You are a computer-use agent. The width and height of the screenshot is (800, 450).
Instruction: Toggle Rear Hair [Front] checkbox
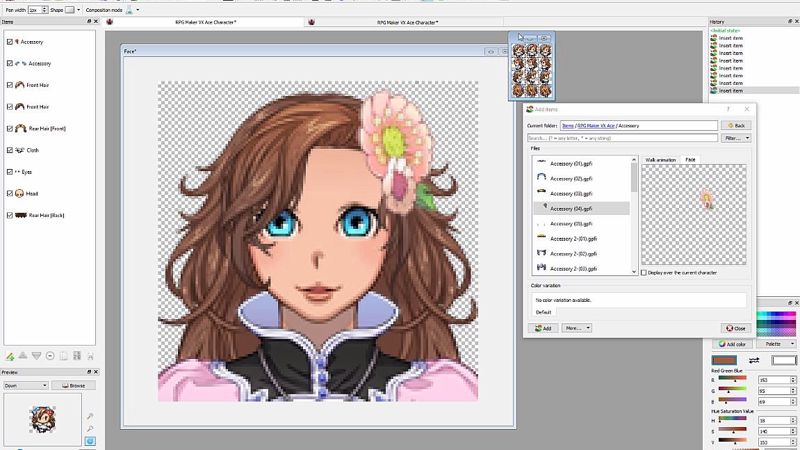click(x=10, y=129)
